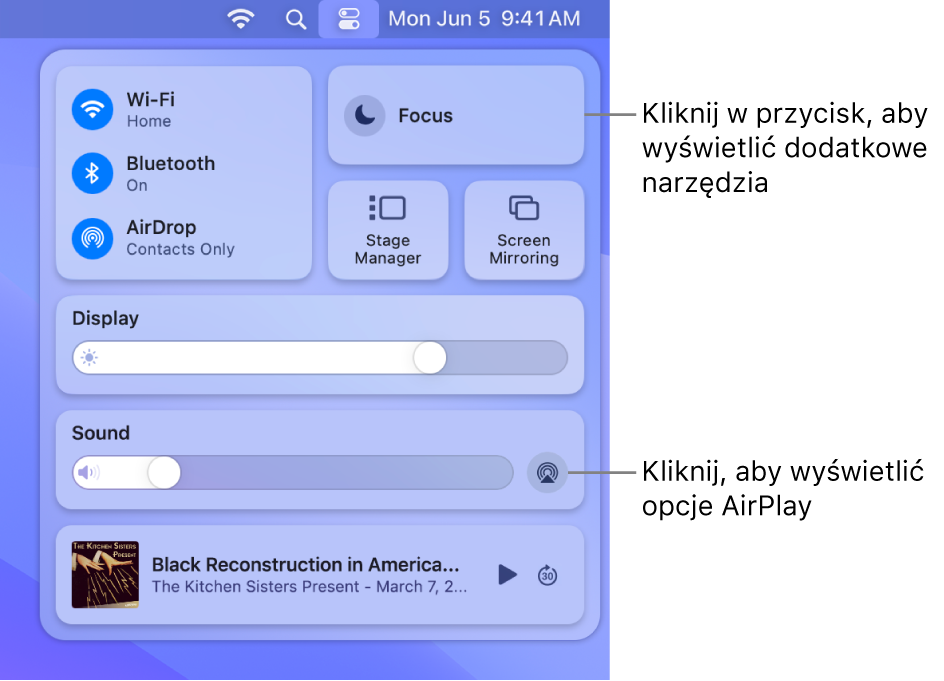Expand the Sound section
Viewport: 944px width, 681px height.
(100, 432)
